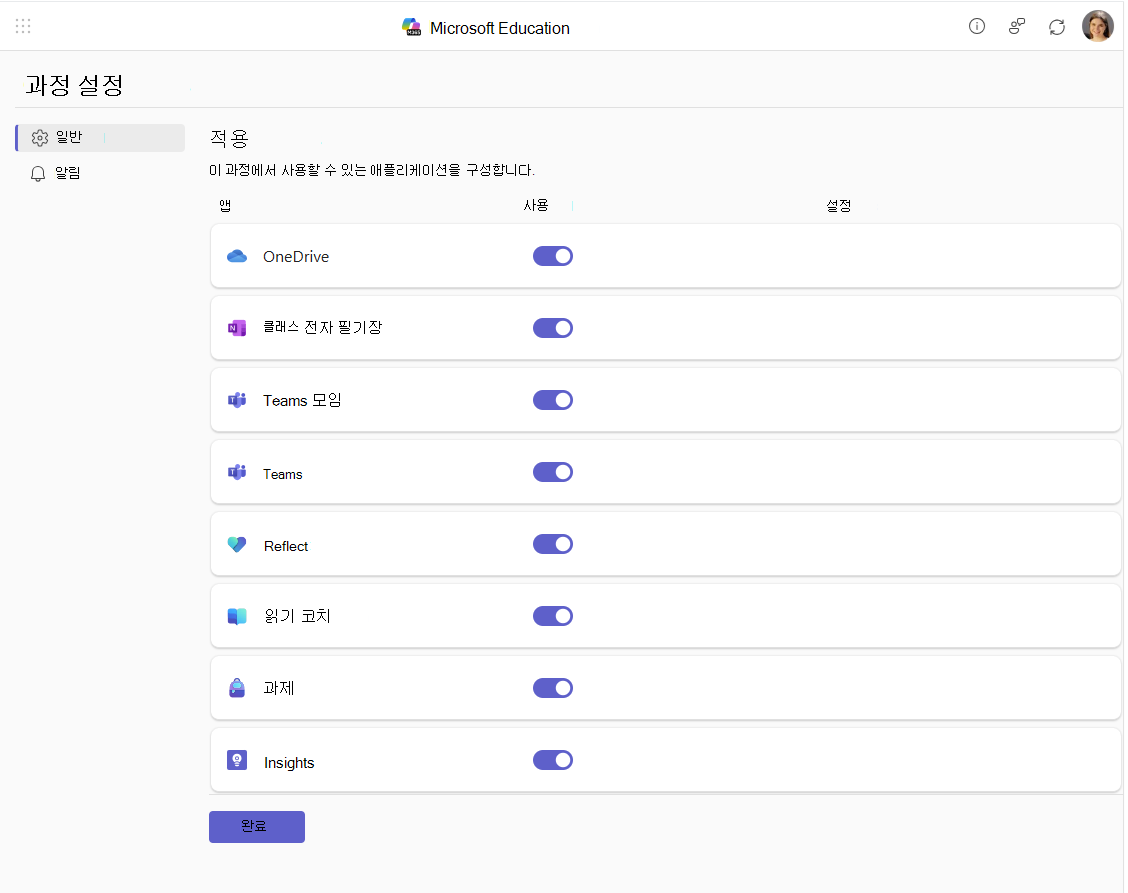Click the Reflect heart icon

point(237,545)
